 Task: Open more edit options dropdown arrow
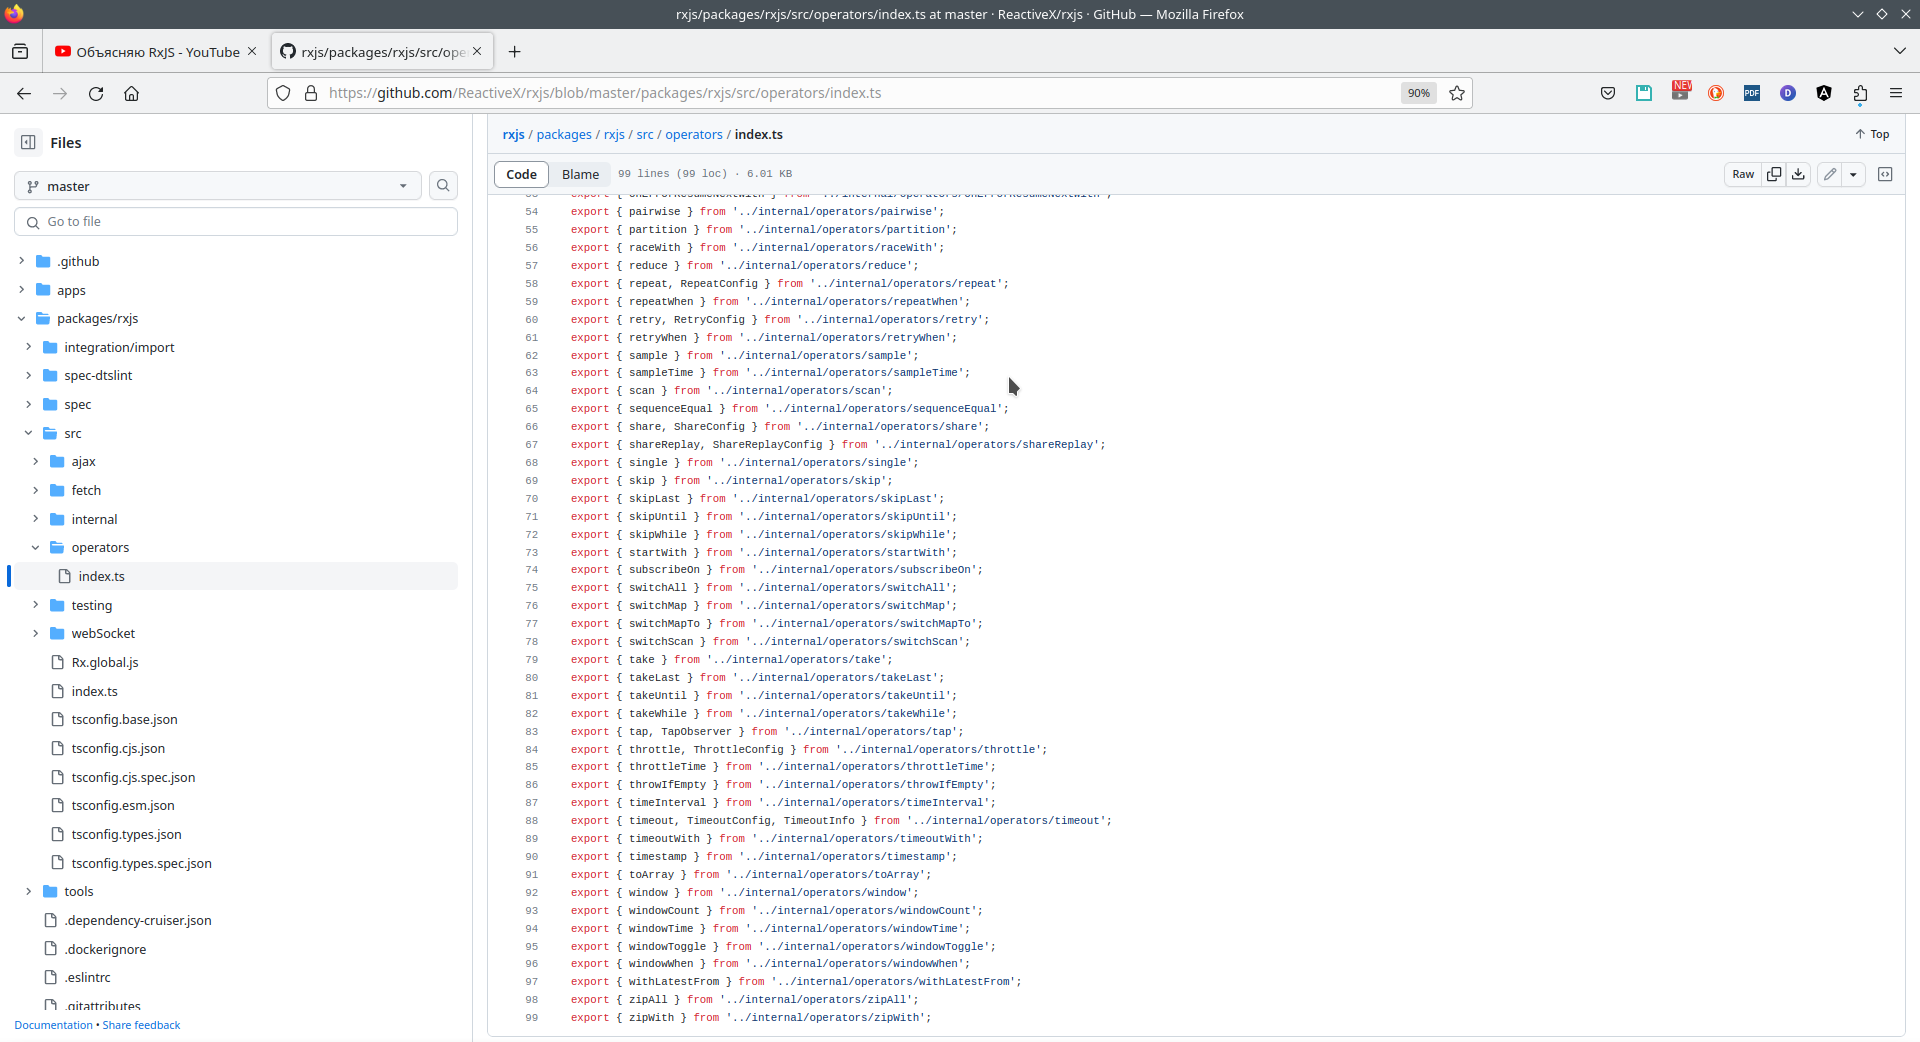pos(1853,174)
